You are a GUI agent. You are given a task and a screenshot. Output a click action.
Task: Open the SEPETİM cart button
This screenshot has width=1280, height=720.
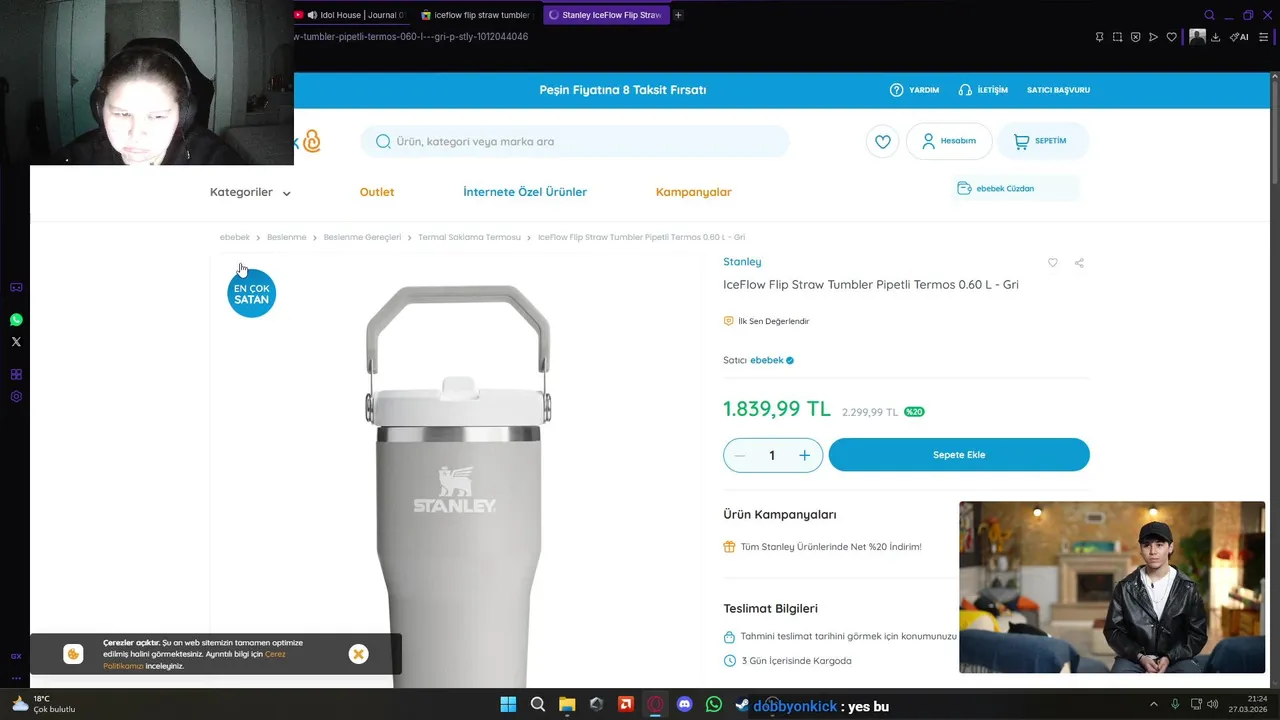(1041, 141)
